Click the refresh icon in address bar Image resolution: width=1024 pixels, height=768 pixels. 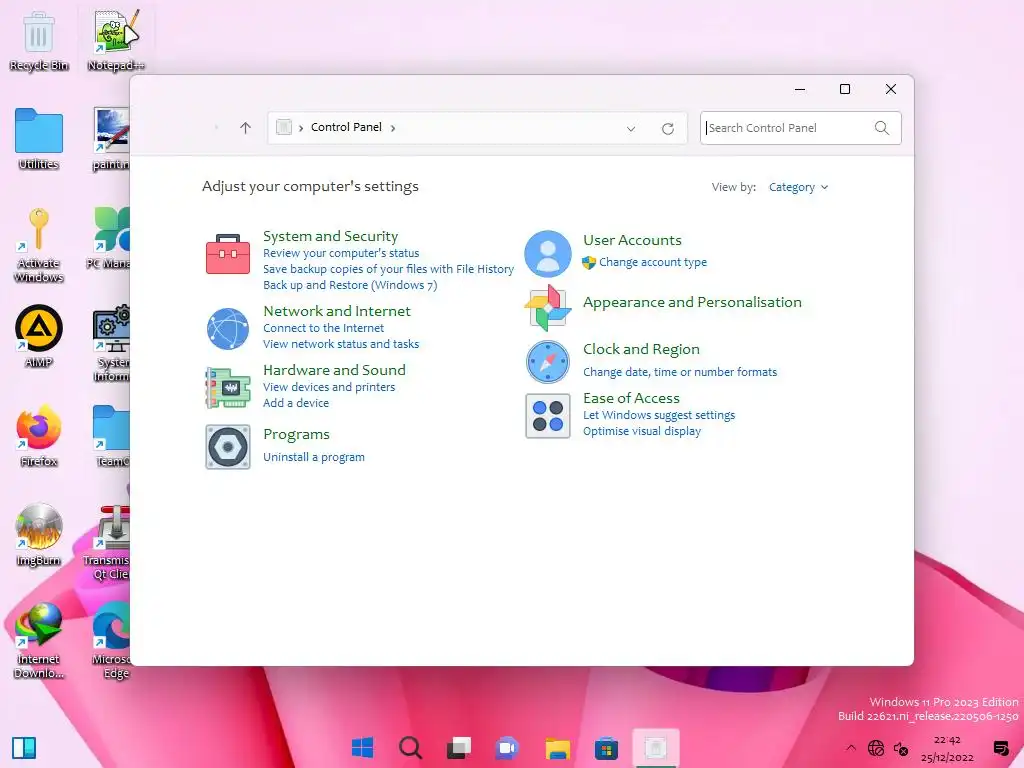[667, 129]
